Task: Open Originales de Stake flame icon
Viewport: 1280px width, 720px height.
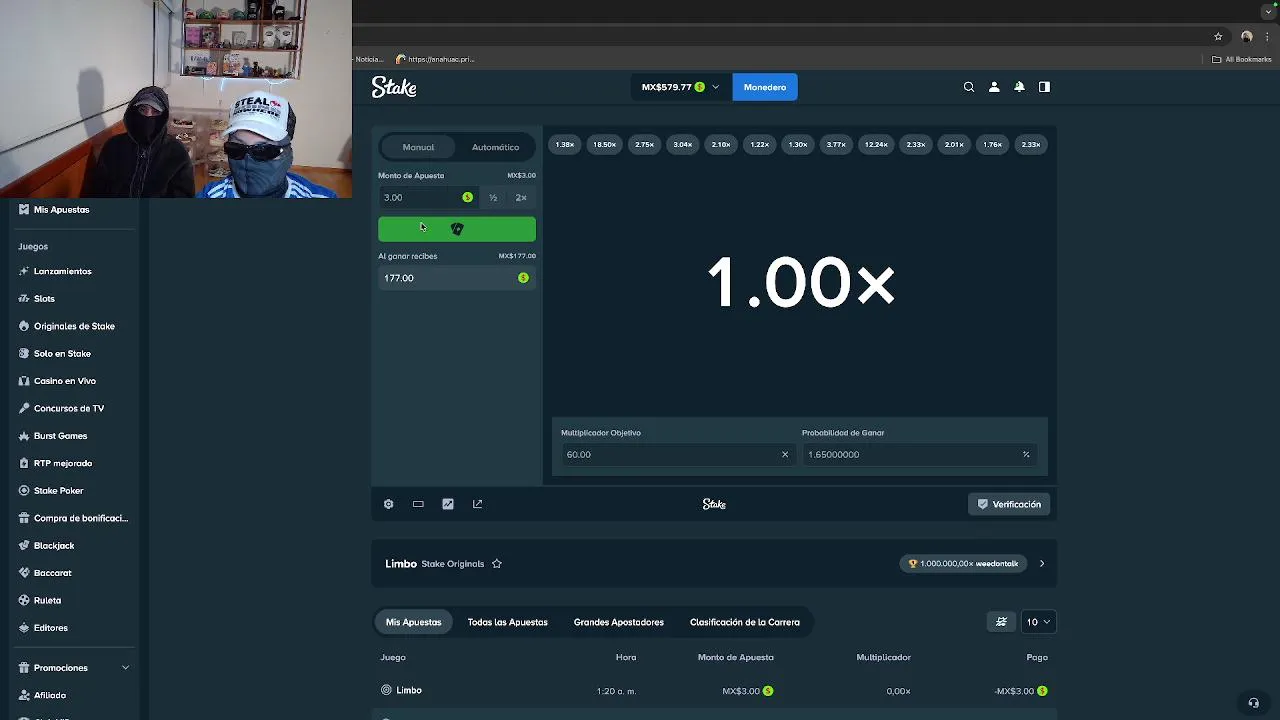Action: coord(23,326)
